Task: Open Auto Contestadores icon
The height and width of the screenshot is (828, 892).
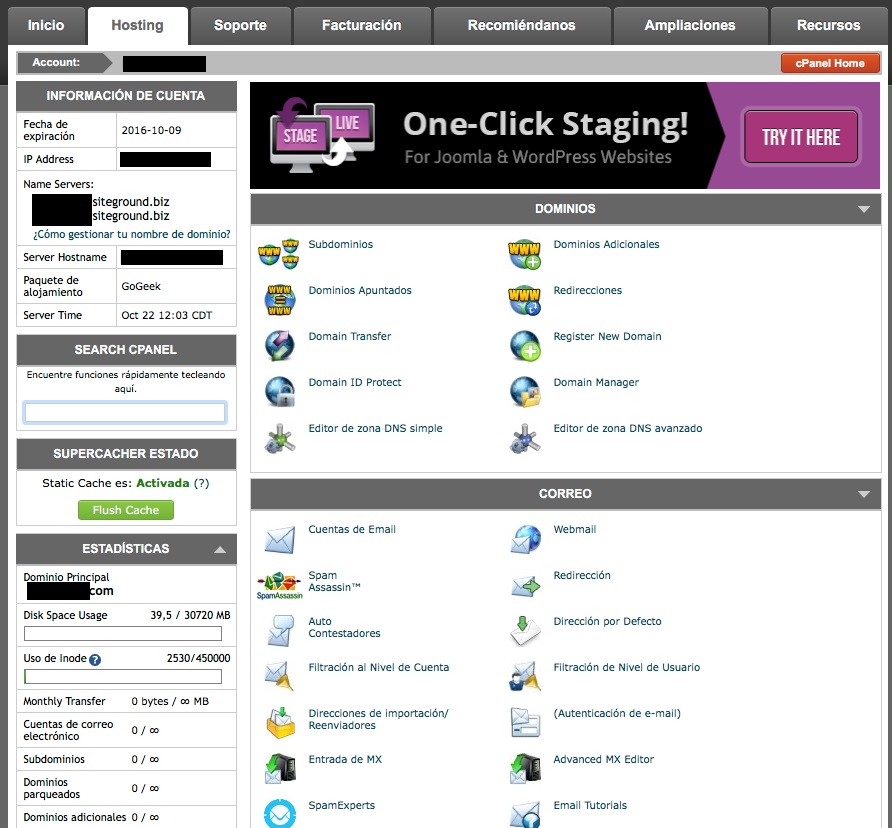Action: point(279,632)
